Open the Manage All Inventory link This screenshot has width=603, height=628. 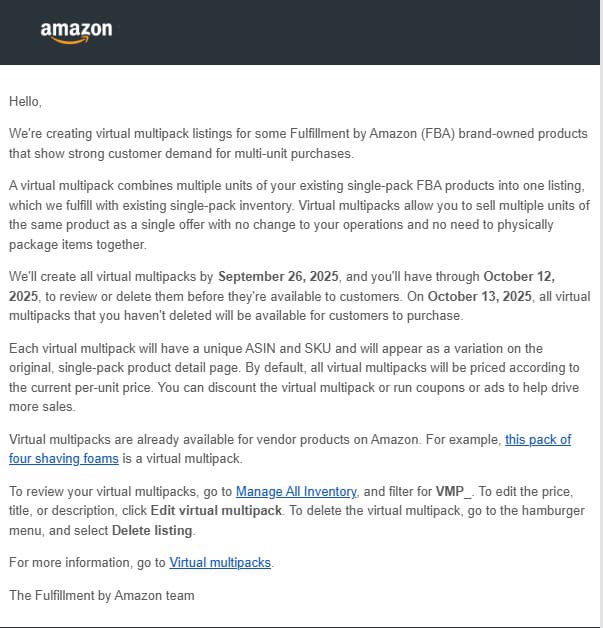(x=296, y=491)
